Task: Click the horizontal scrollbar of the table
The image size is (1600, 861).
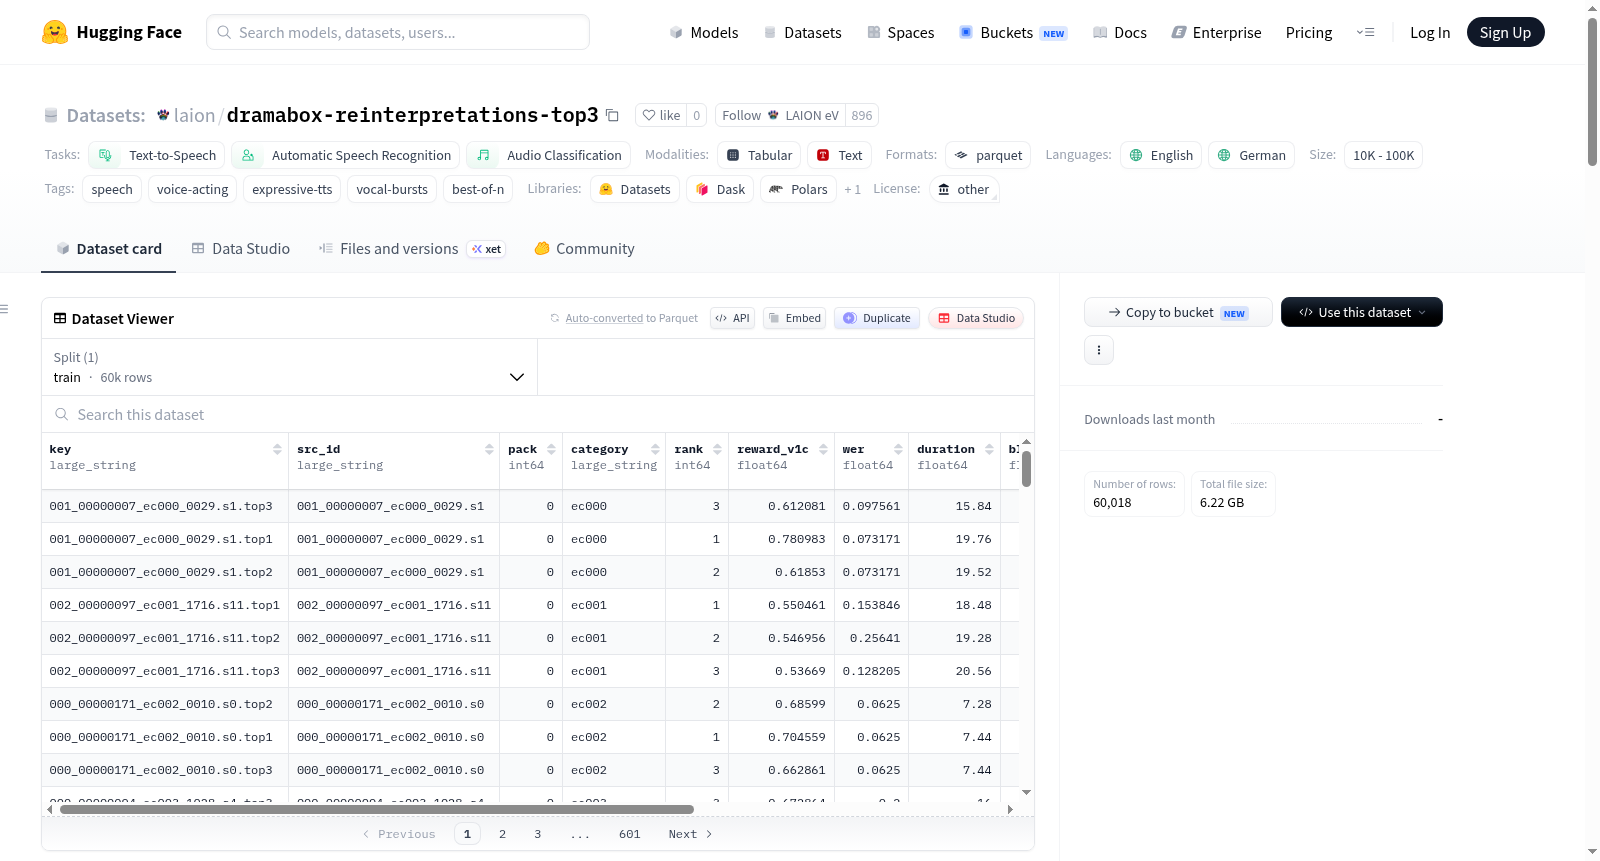Action: coord(377,809)
